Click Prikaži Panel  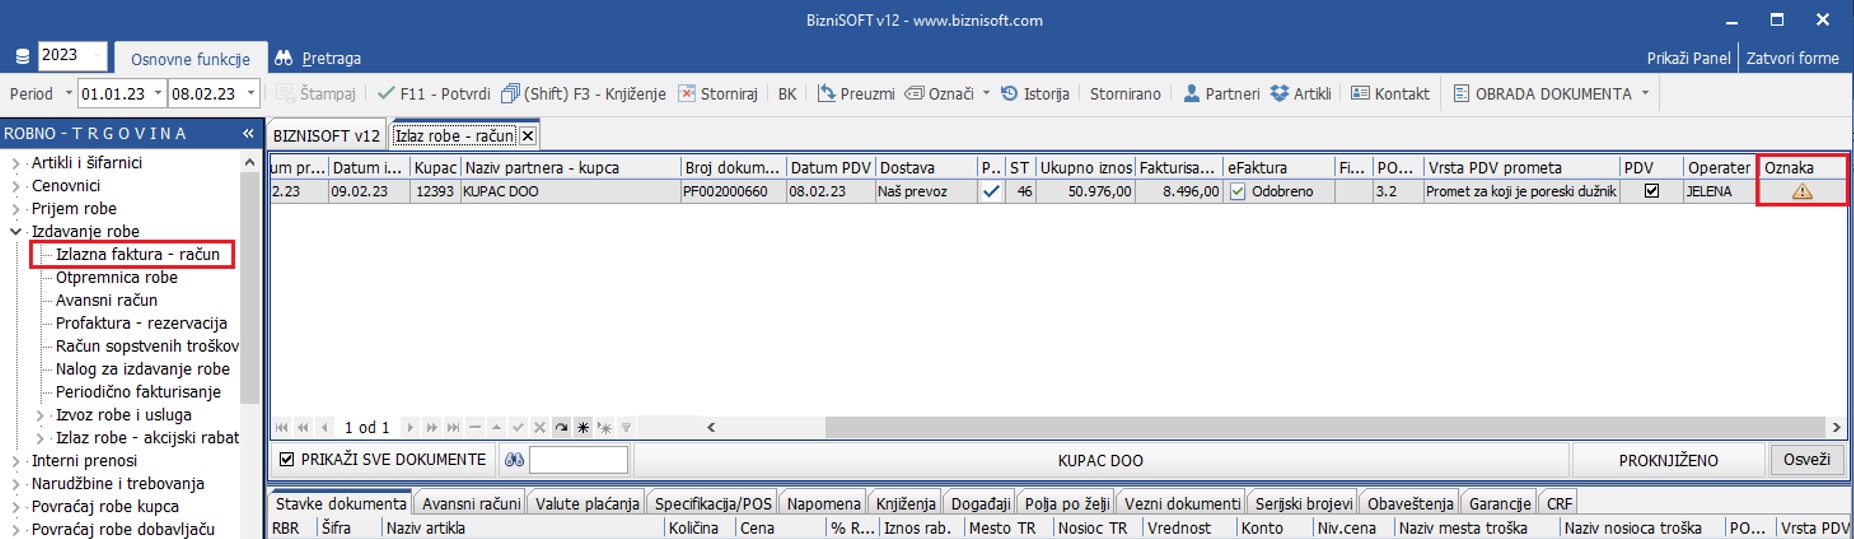(1688, 58)
